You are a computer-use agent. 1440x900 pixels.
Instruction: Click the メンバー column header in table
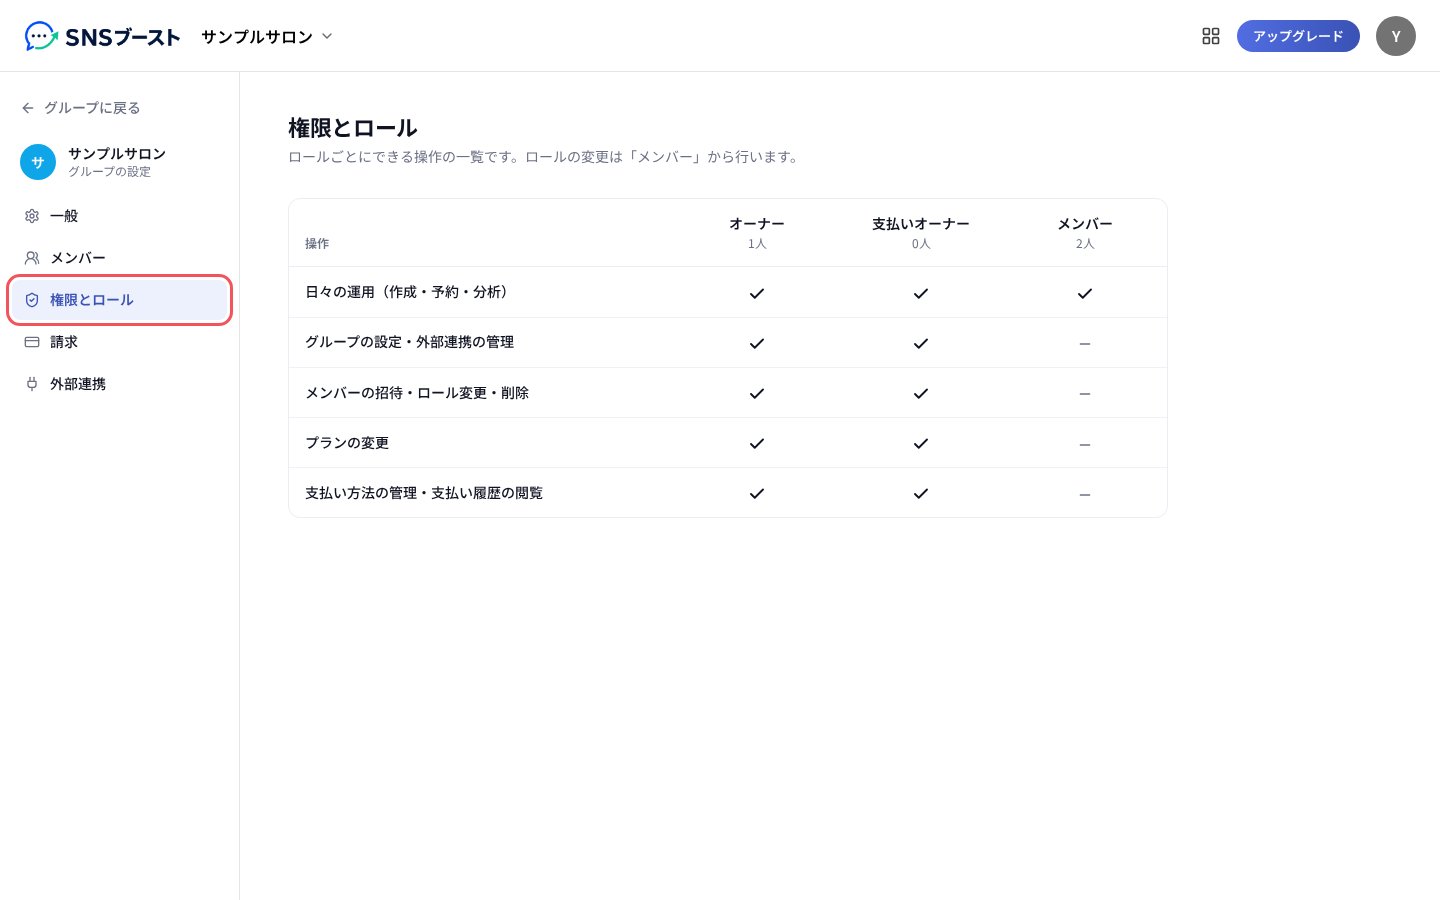pos(1085,224)
